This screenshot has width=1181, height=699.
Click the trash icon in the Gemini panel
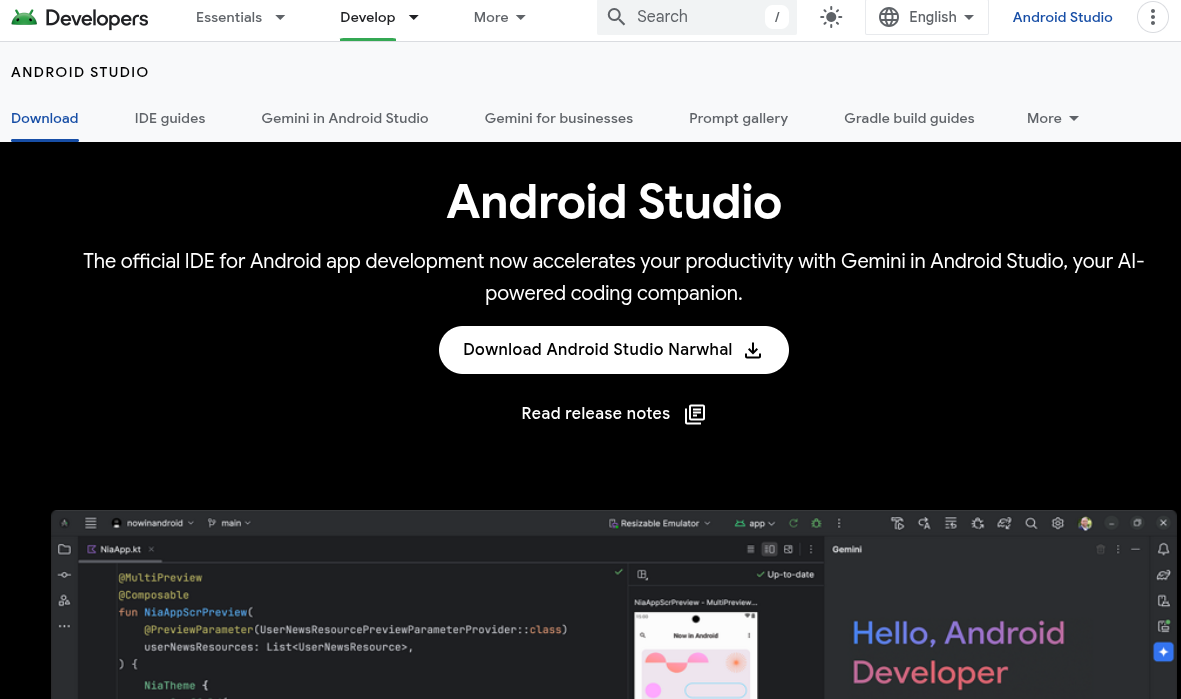1100,549
